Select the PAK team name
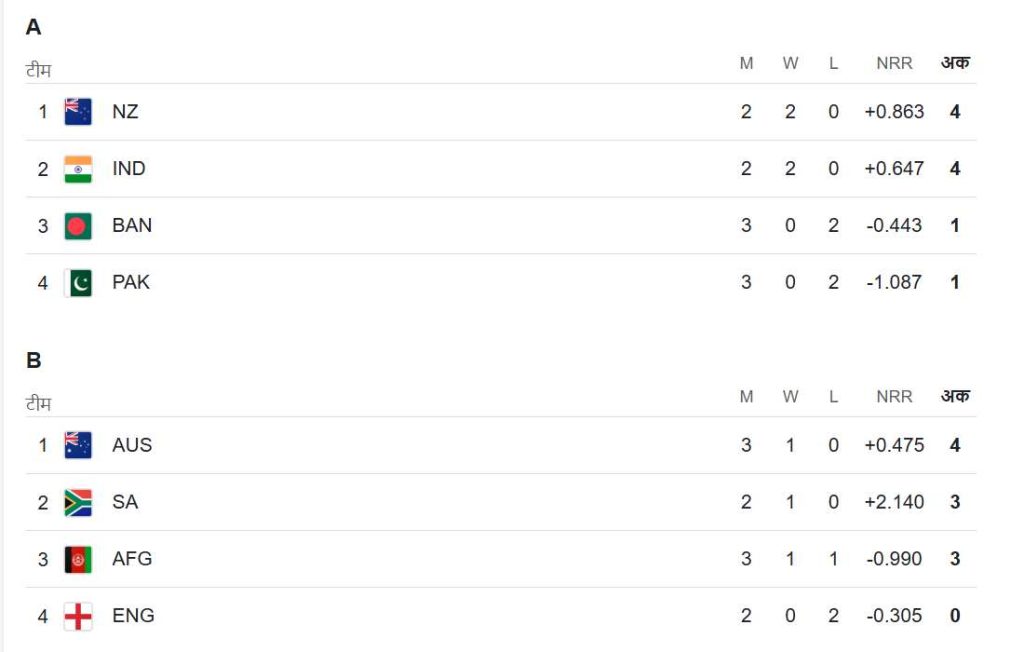Viewport: 1024px width, 652px height. [131, 283]
